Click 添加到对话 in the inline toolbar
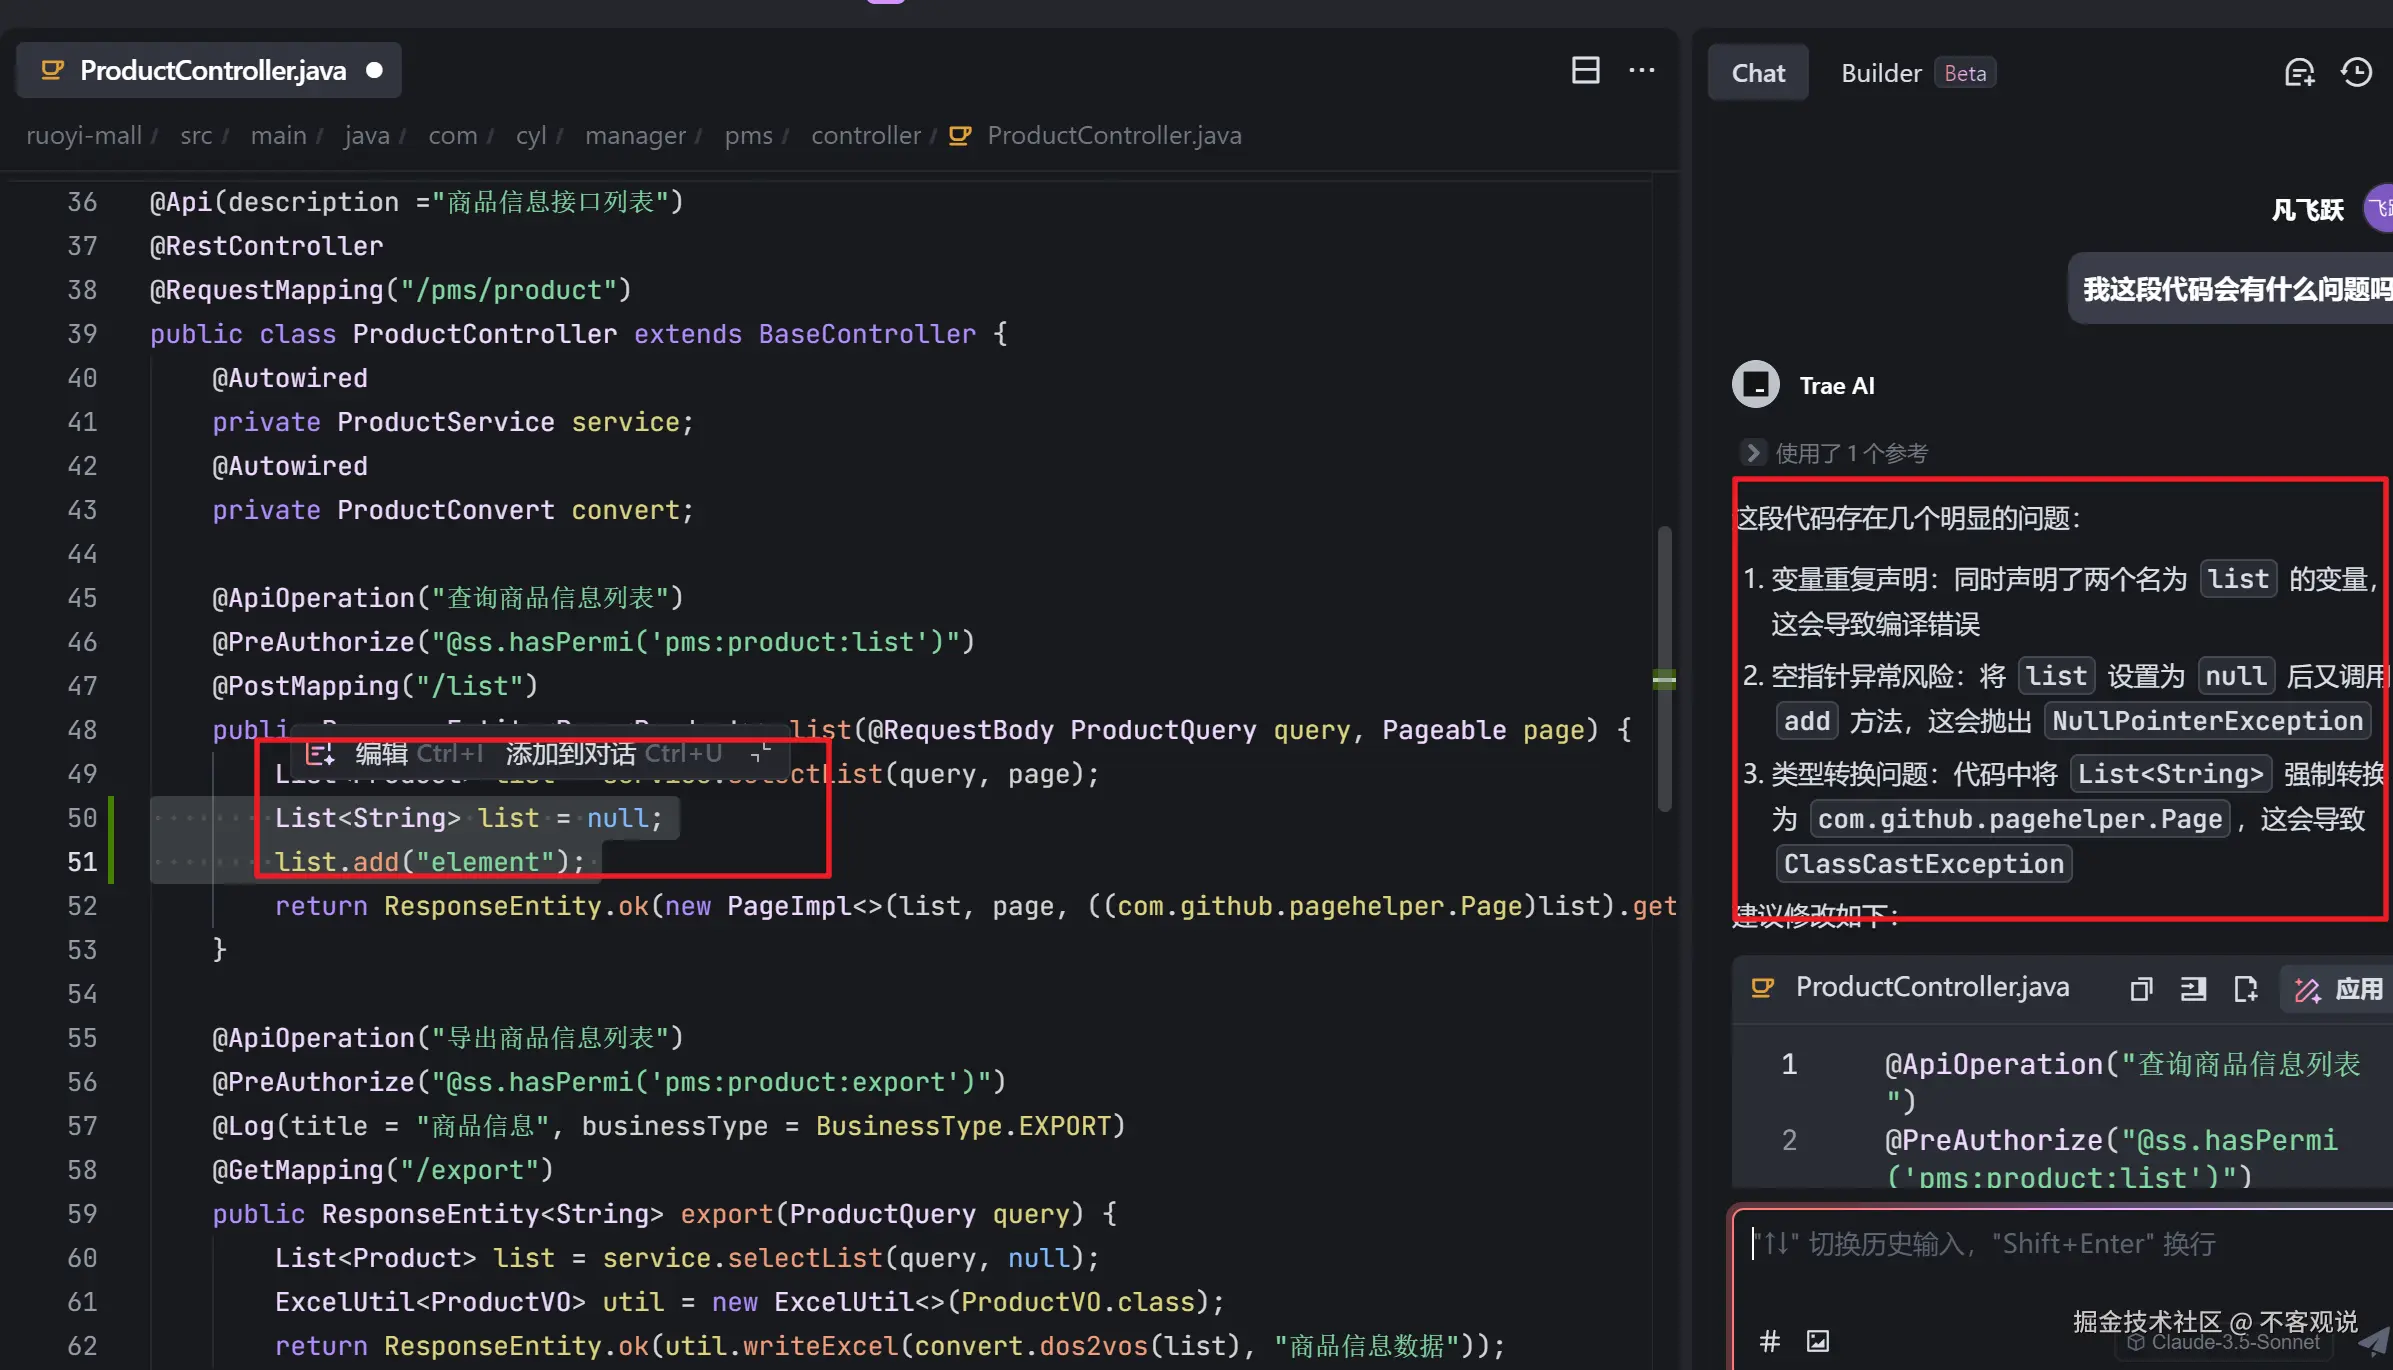This screenshot has height=1370, width=2393. 571,753
